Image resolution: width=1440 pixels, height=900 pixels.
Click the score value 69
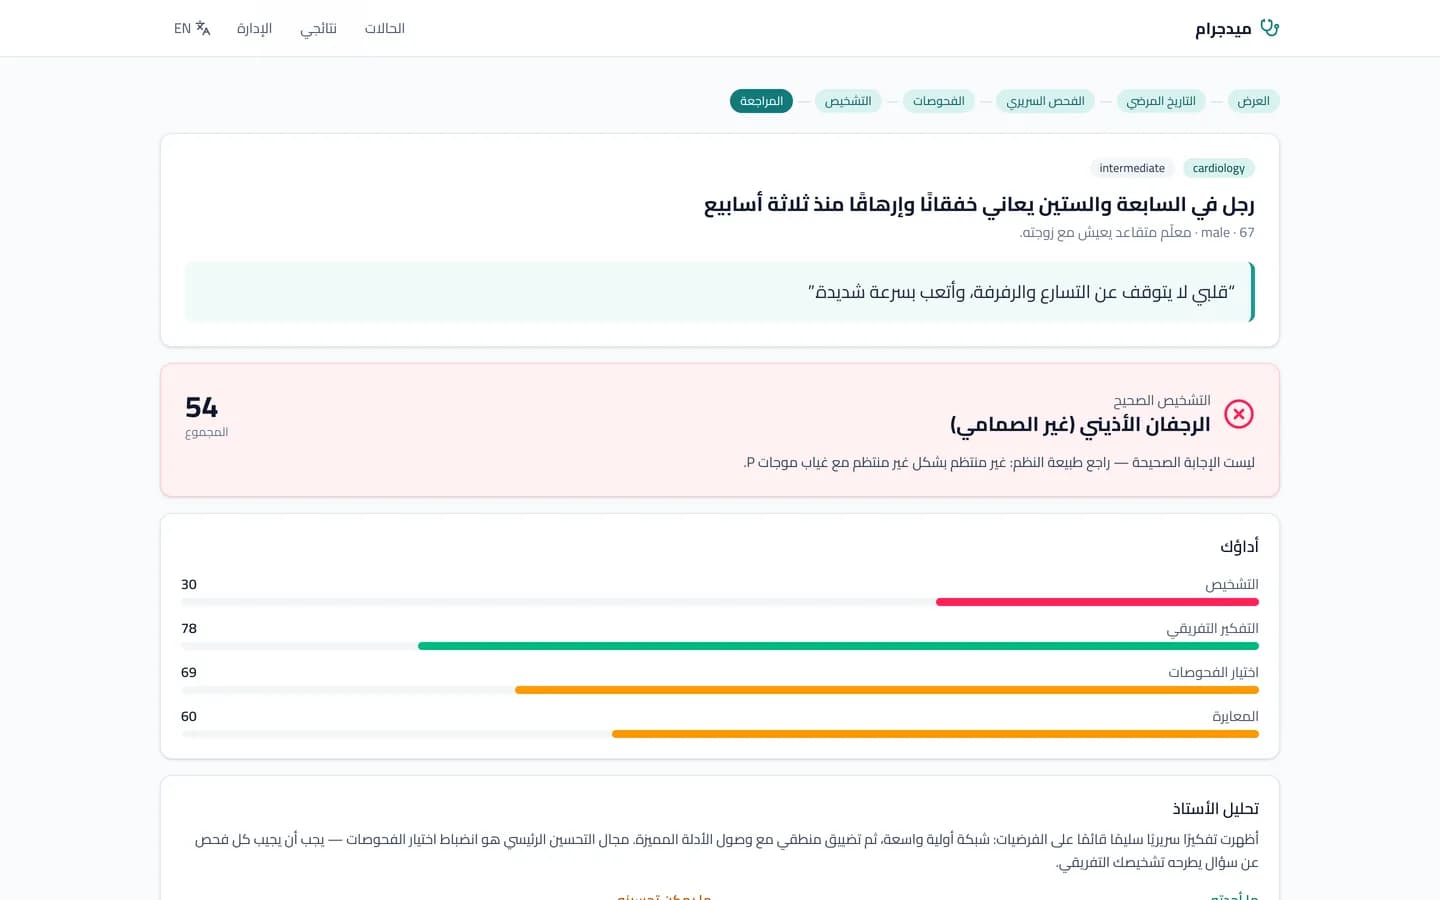coord(189,672)
